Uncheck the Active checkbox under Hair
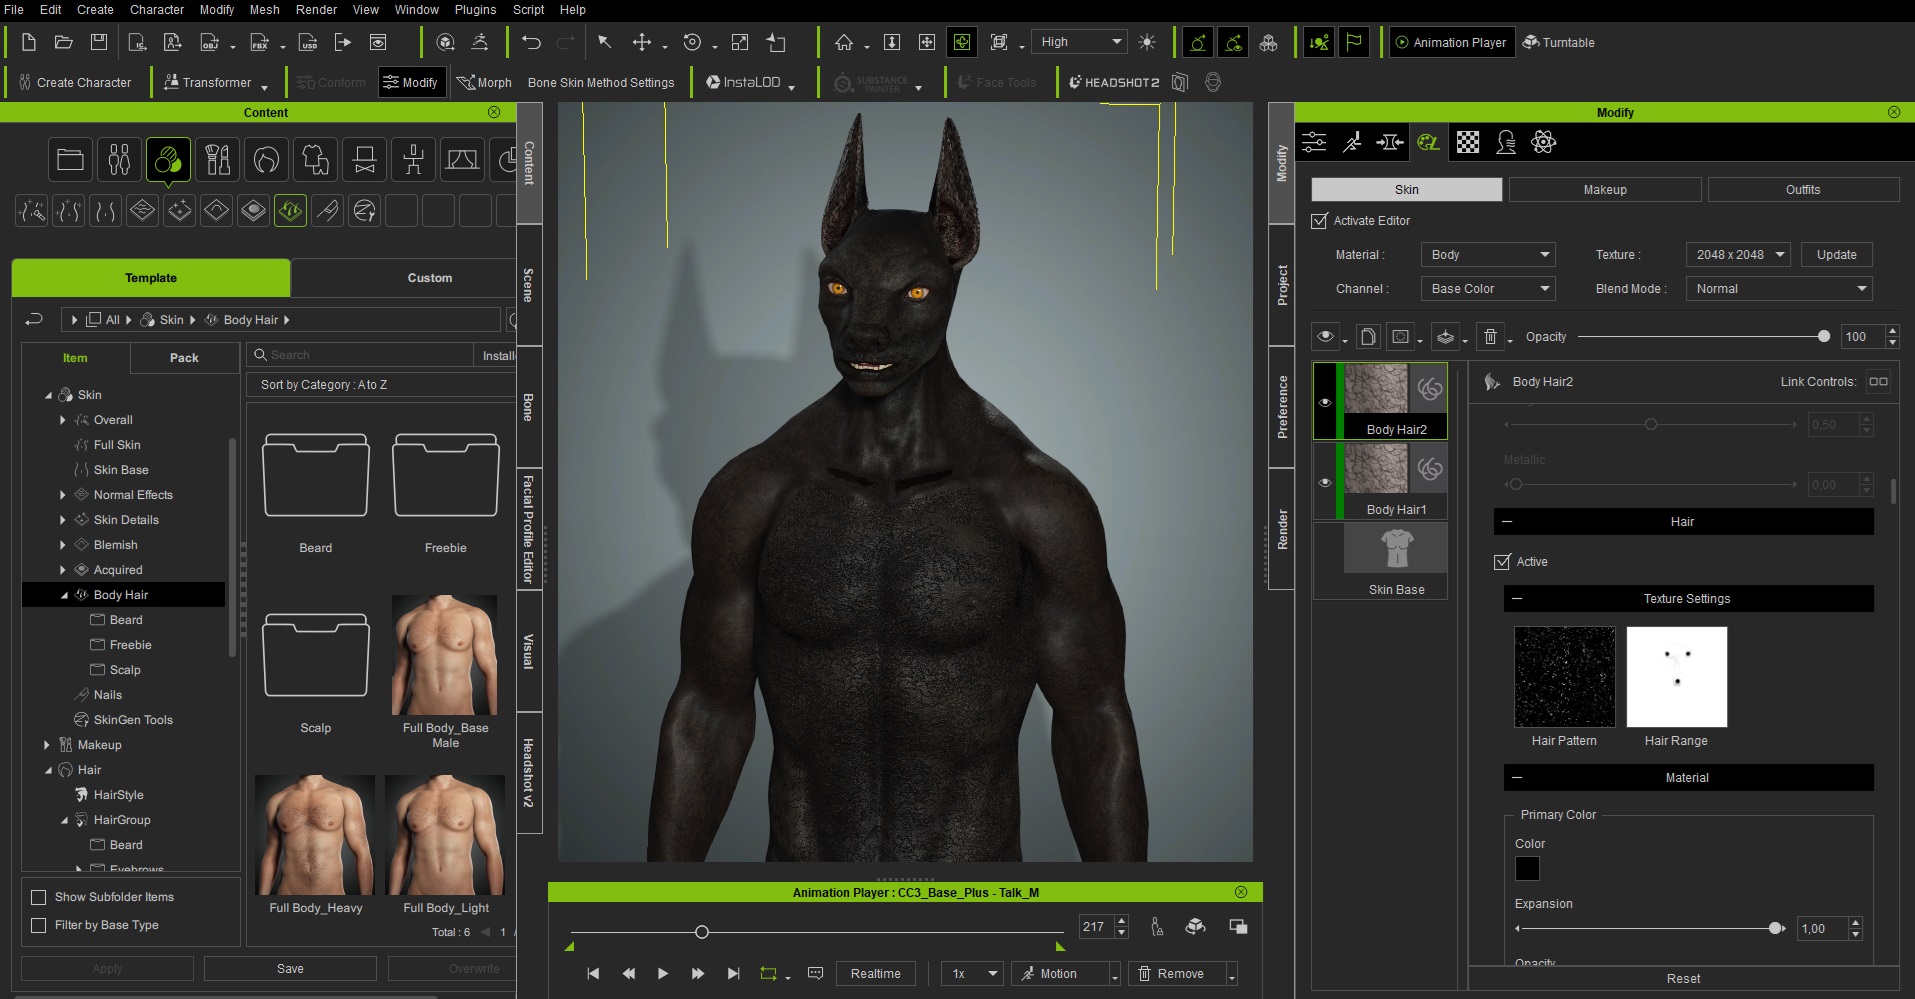Image resolution: width=1915 pixels, height=999 pixels. tap(1502, 562)
